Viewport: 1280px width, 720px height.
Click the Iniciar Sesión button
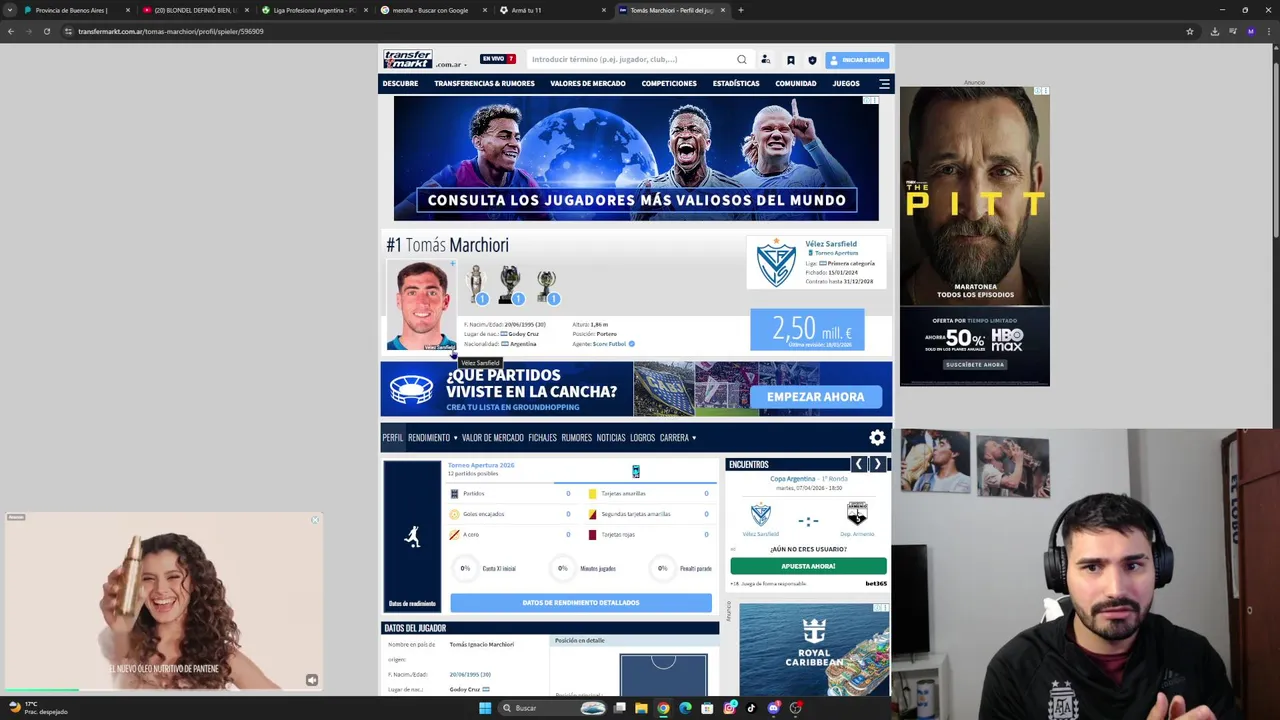click(857, 60)
